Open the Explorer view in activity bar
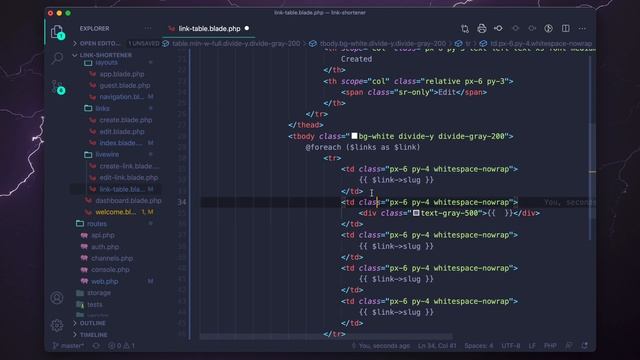This screenshot has height=360, width=640. tap(58, 32)
